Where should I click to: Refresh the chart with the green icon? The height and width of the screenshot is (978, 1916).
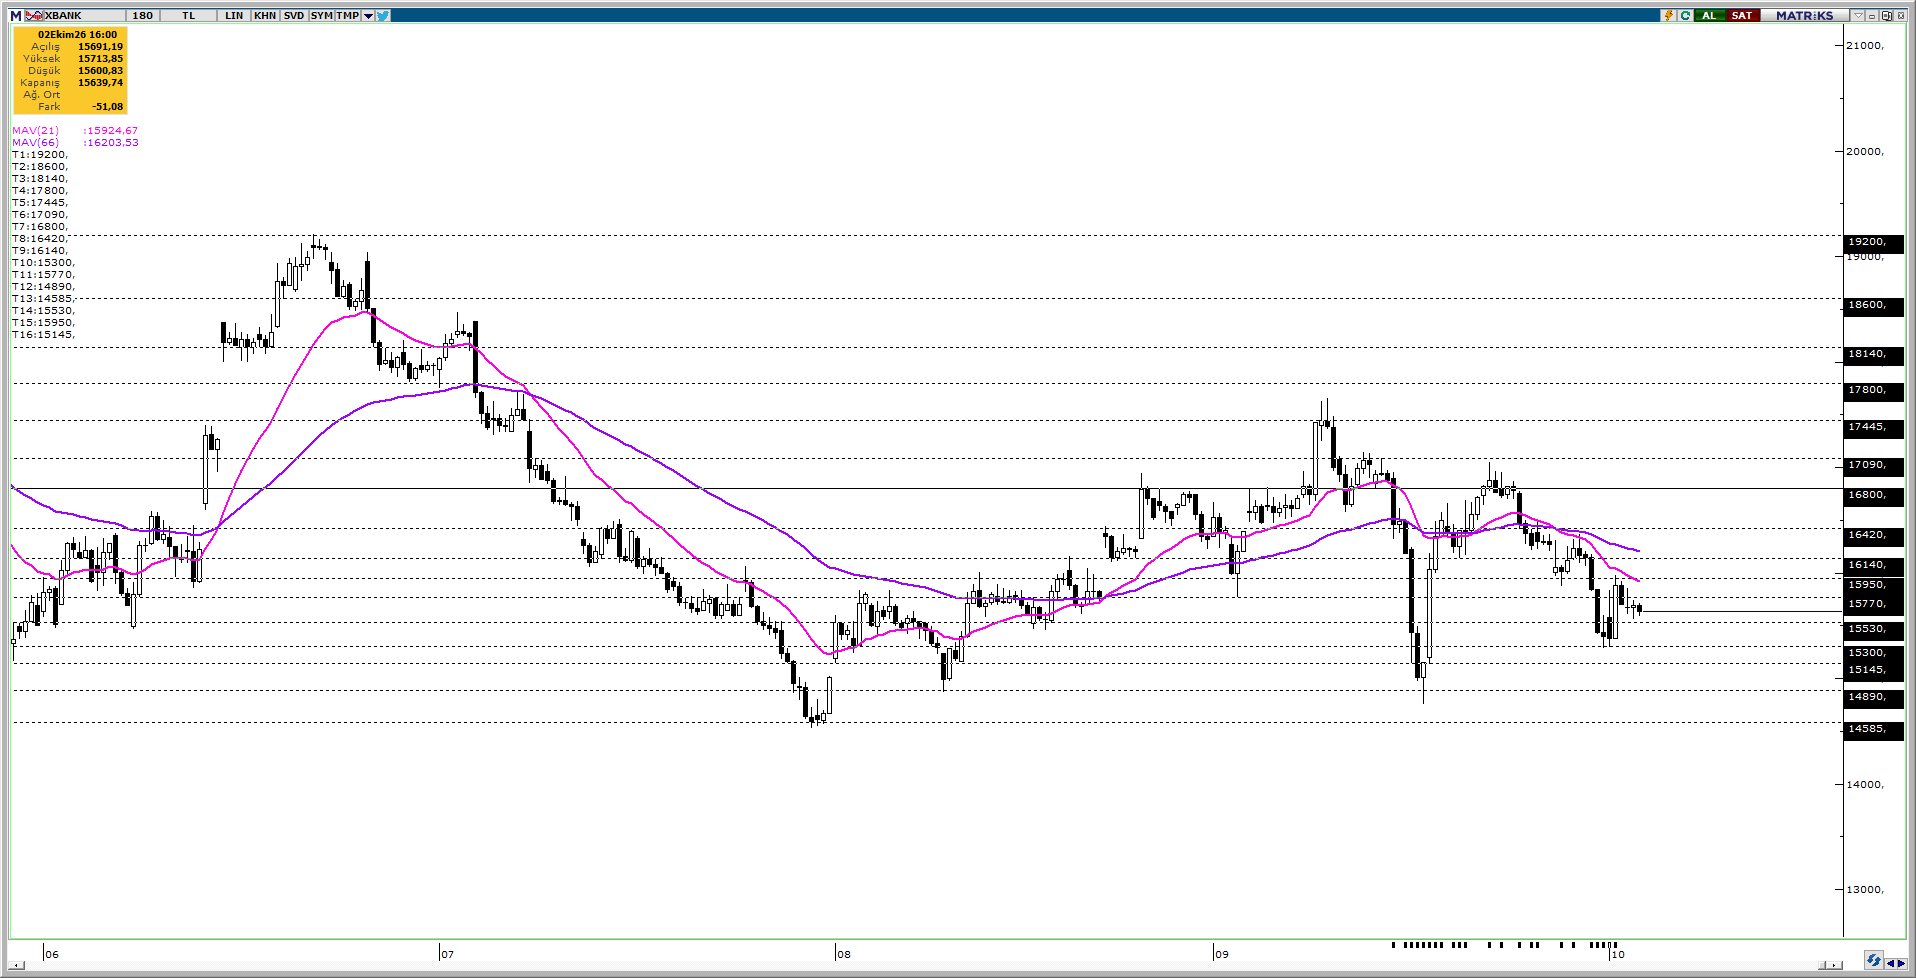click(x=1685, y=15)
